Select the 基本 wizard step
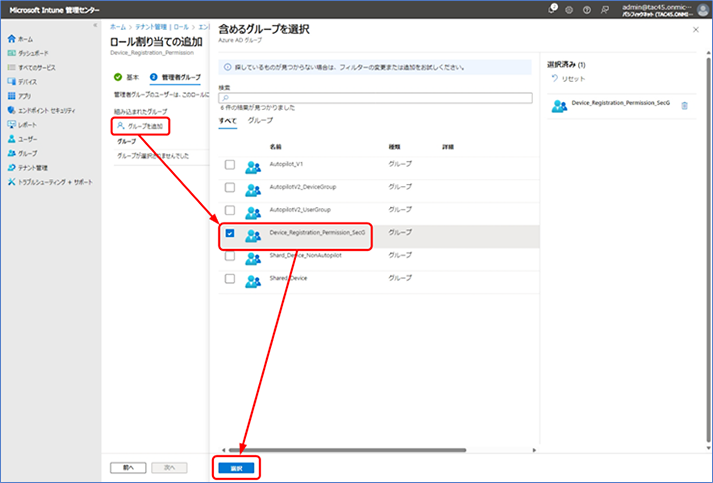This screenshot has width=713, height=483. tap(126, 77)
